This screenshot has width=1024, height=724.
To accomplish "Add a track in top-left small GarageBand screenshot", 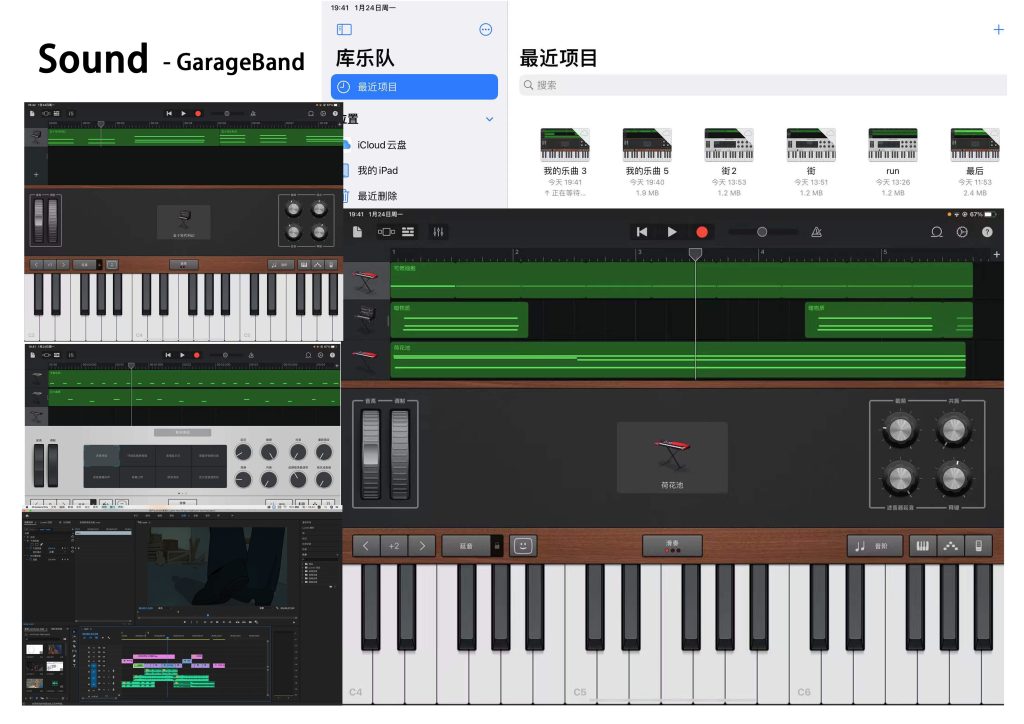I will [x=36, y=174].
